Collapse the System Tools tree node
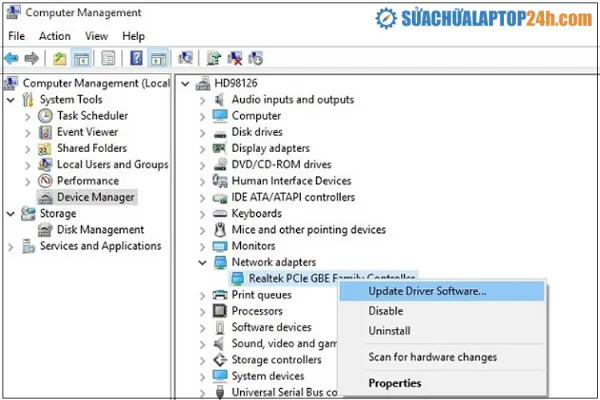This screenshot has height=400, width=600. 10,99
